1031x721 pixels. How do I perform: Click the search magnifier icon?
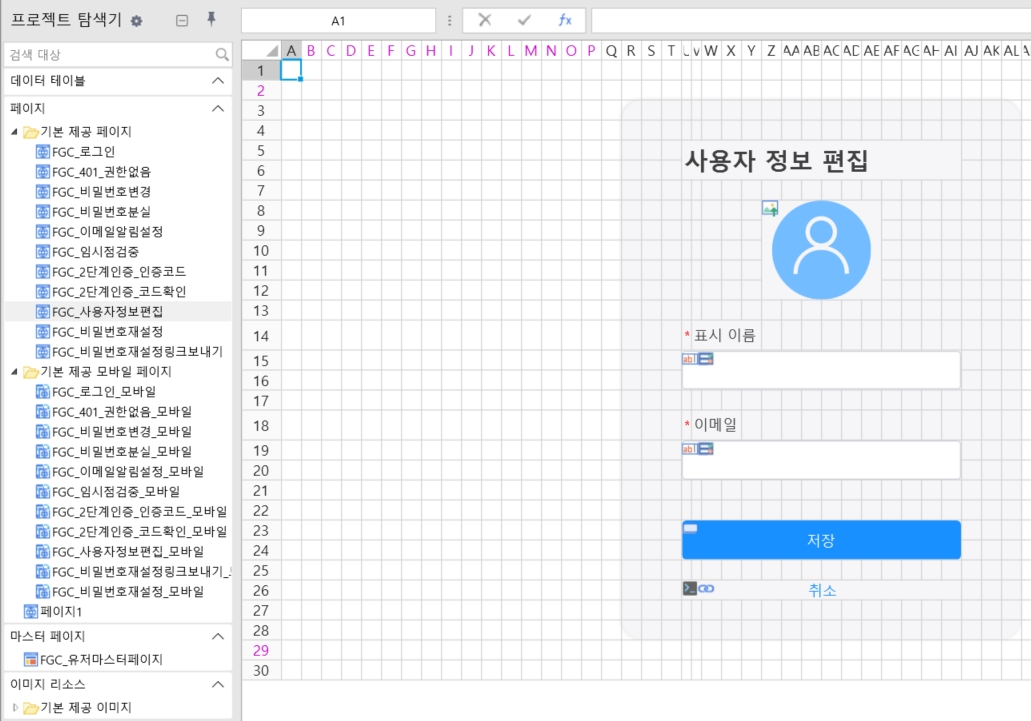point(222,55)
